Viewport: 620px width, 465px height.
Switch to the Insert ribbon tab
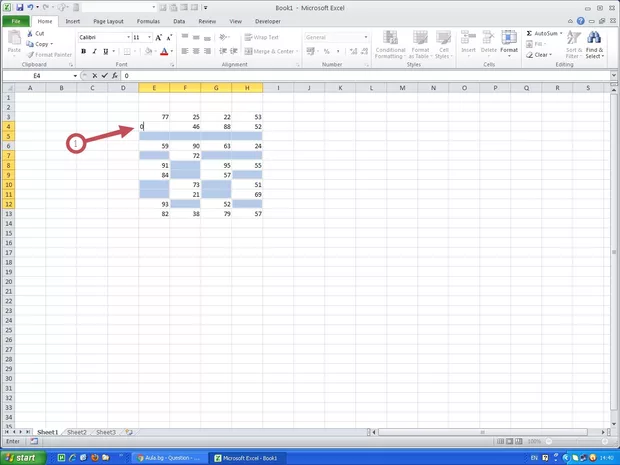point(73,21)
